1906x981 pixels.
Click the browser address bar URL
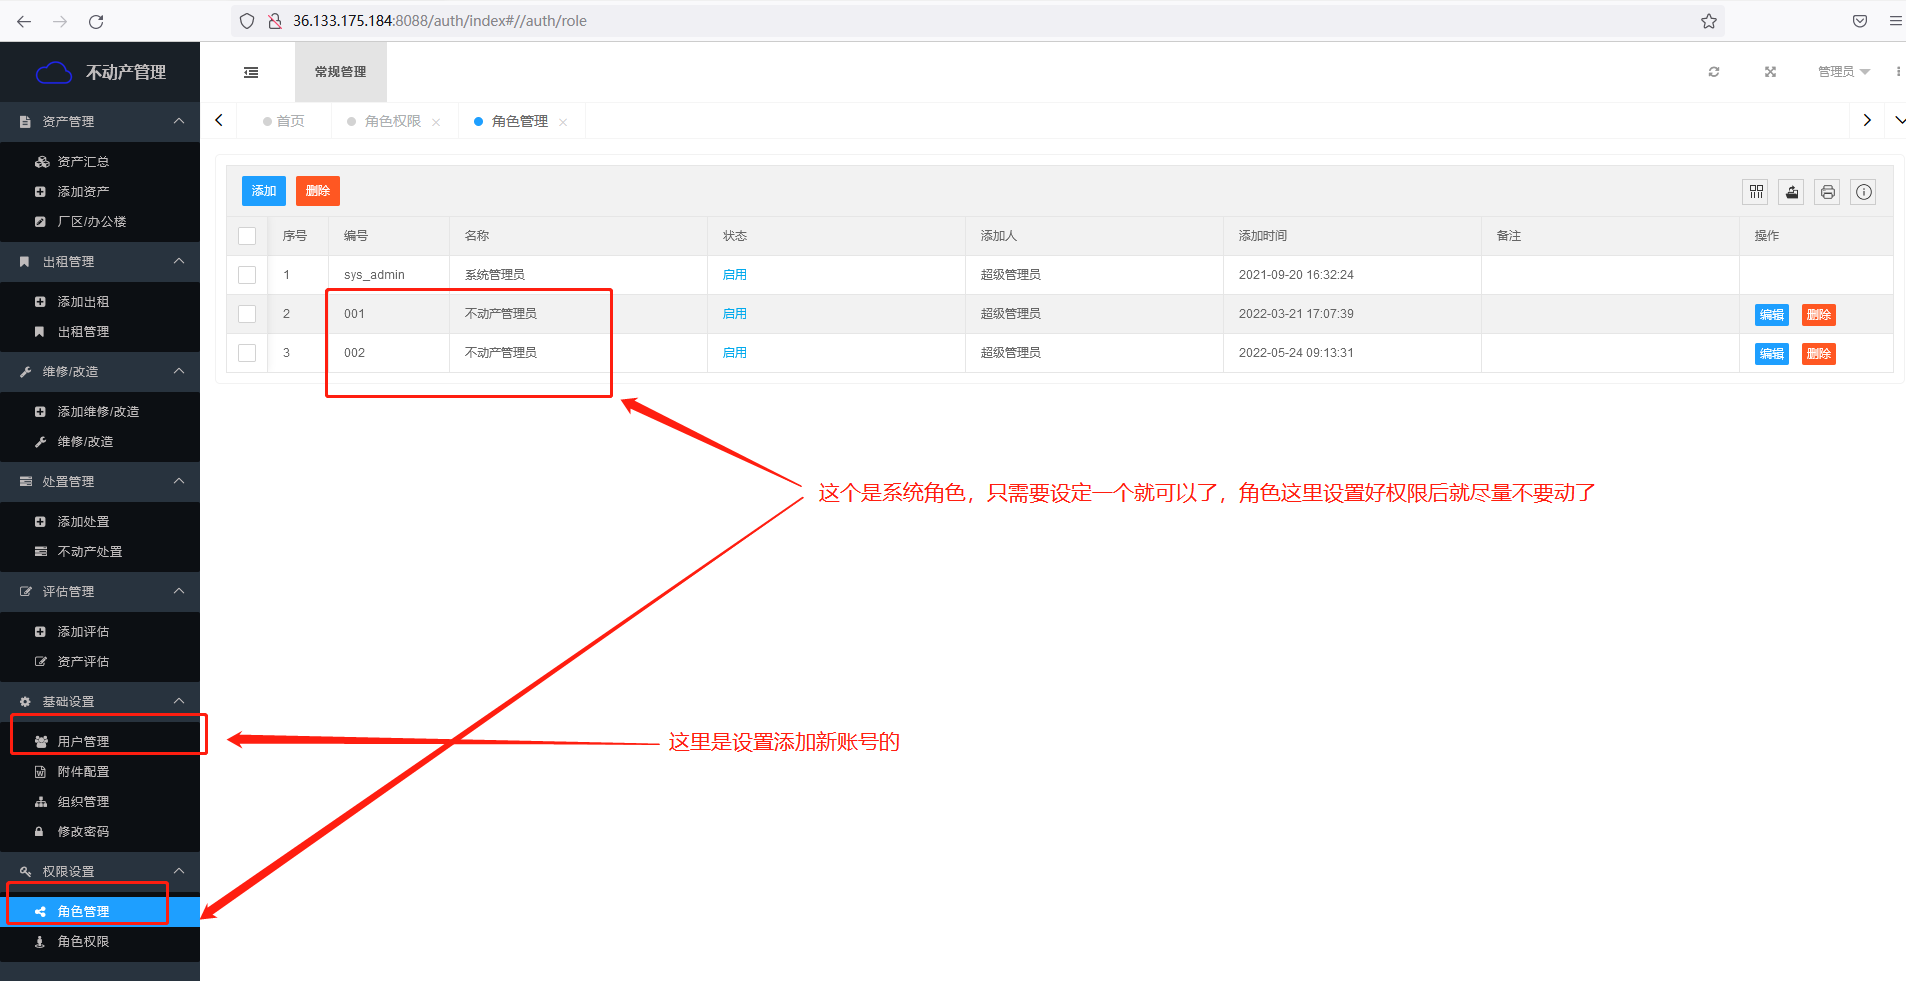pos(440,21)
